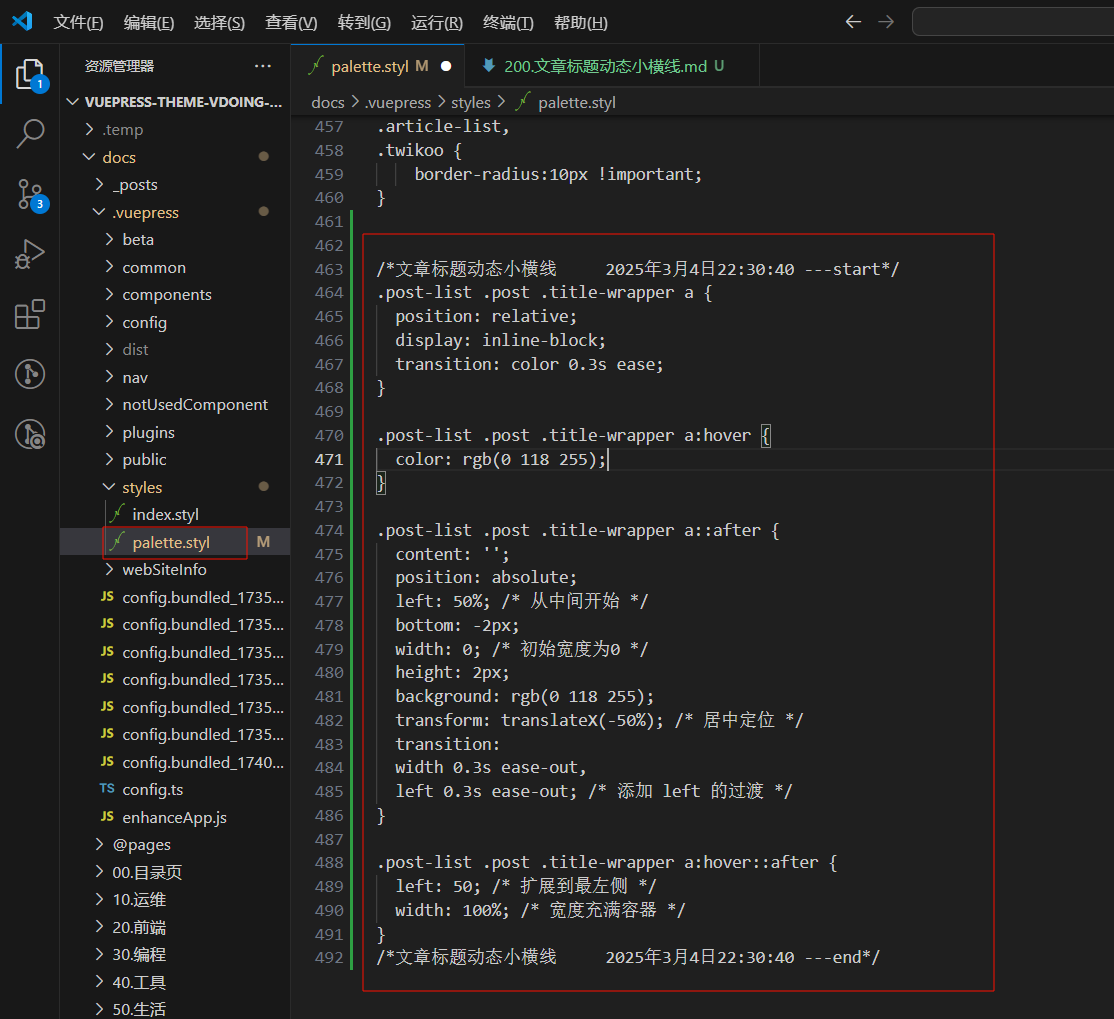Expand the beta folder
The height and width of the screenshot is (1019, 1114).
point(175,239)
